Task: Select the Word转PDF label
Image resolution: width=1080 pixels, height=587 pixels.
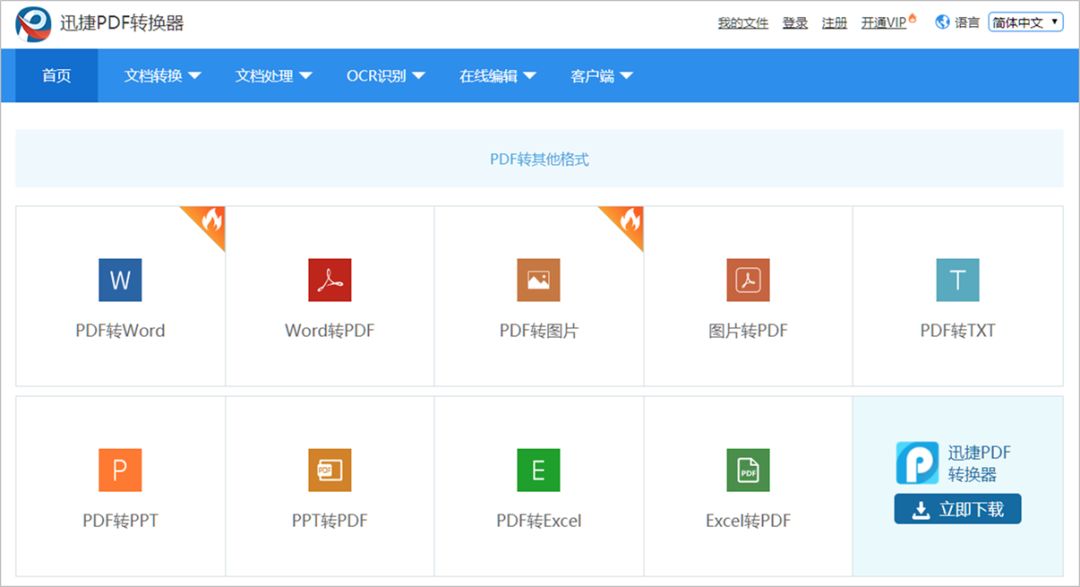Action: [329, 331]
